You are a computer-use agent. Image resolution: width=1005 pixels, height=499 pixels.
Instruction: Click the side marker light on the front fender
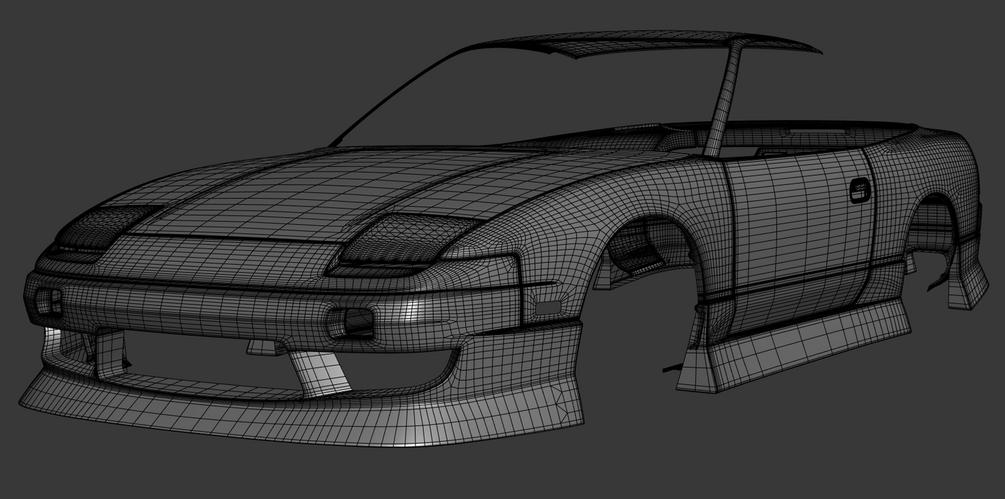click(x=547, y=307)
